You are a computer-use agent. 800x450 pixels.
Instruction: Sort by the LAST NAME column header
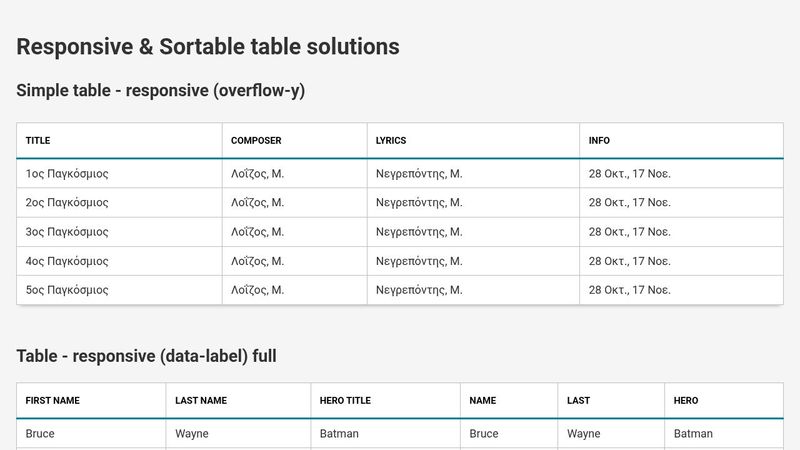tap(238, 401)
